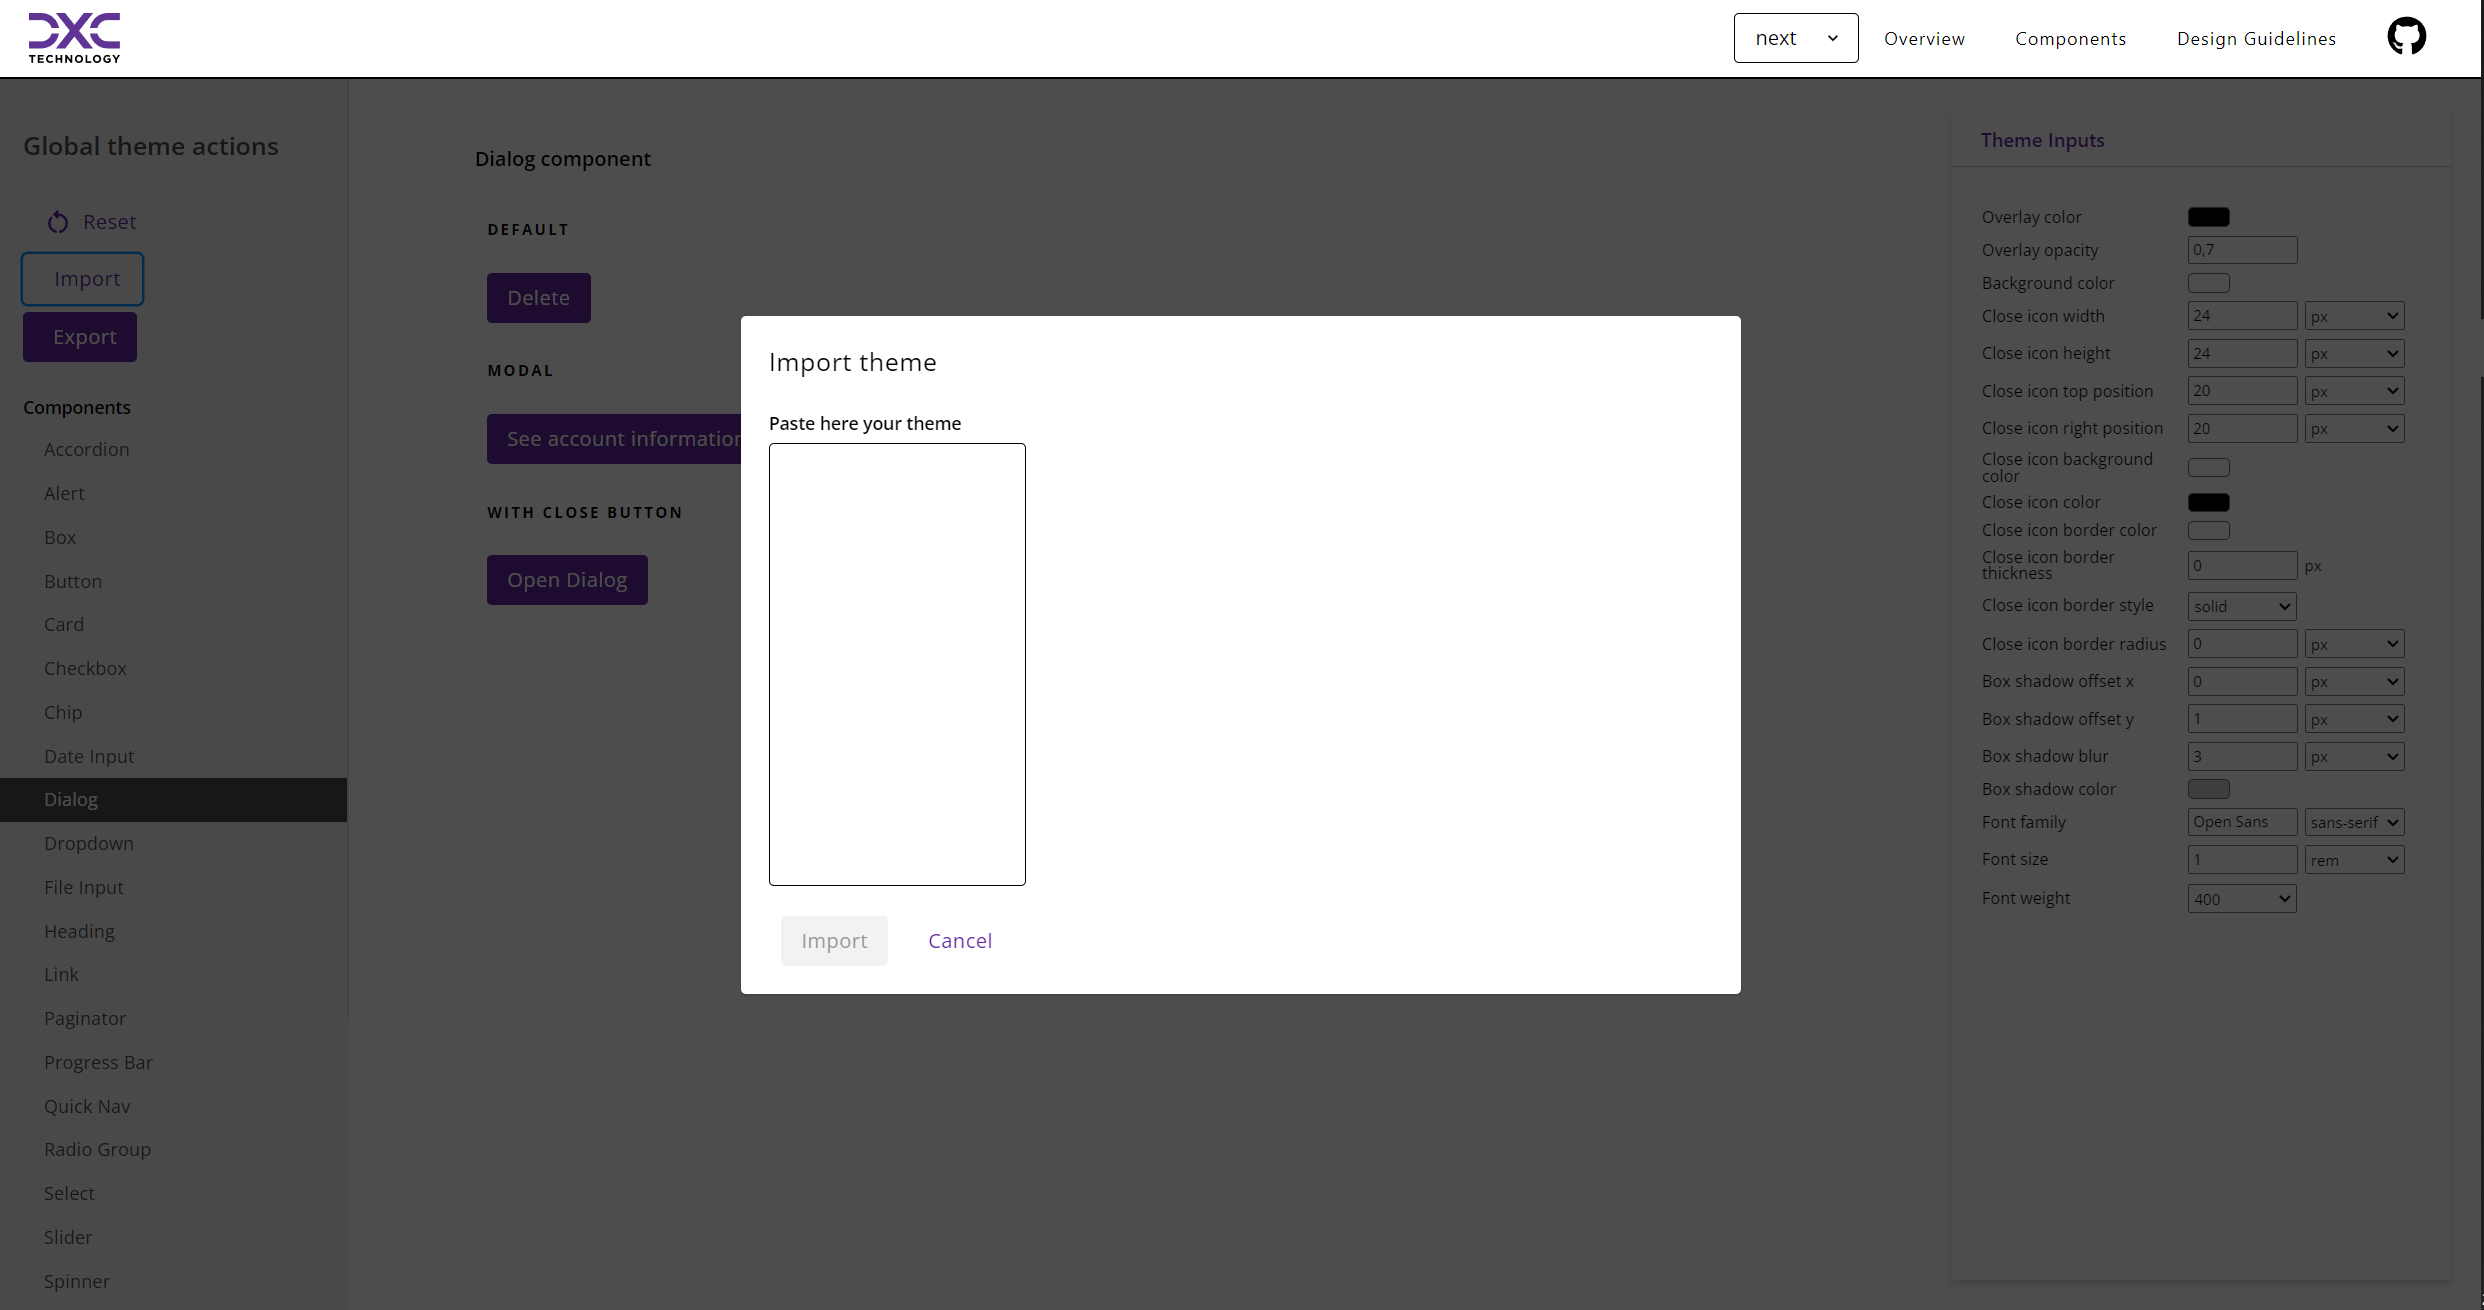Open the next version dropdown
The width and height of the screenshot is (2484, 1310).
1795,38
